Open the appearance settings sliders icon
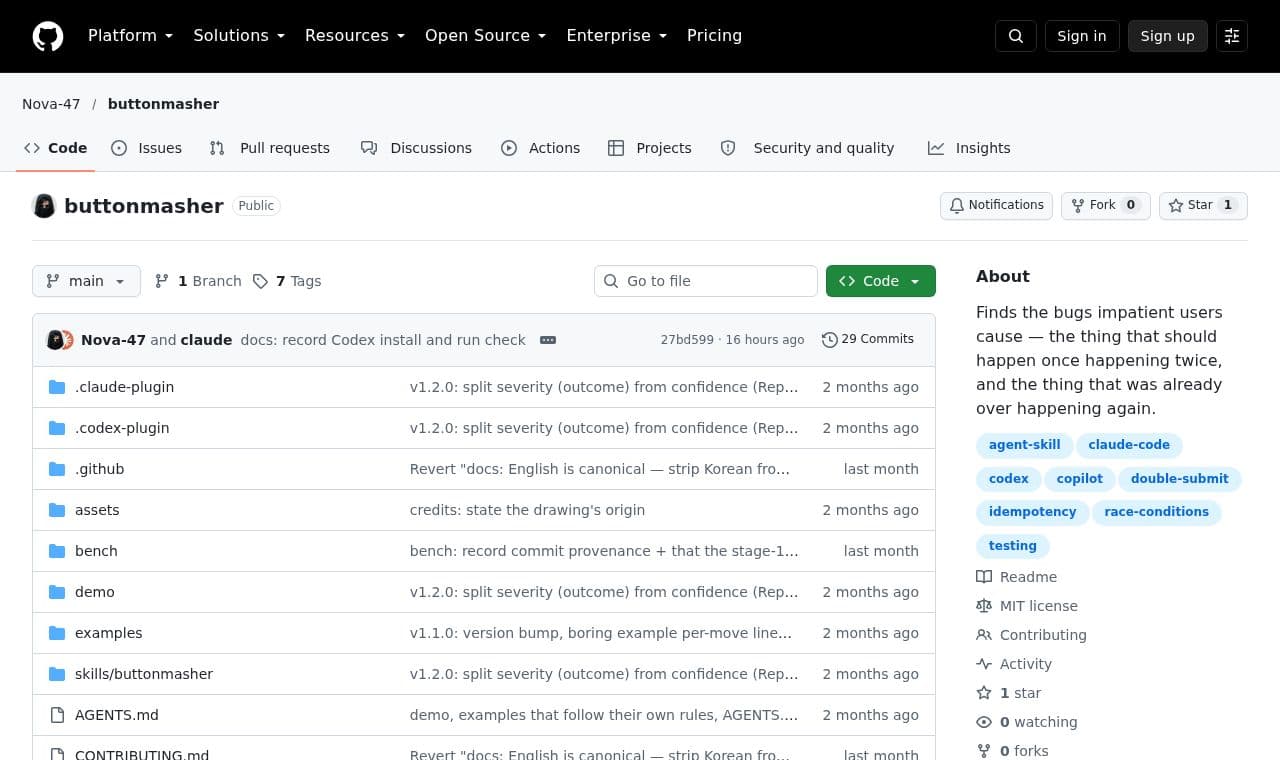Viewport: 1280px width, 760px height. 1232,36
